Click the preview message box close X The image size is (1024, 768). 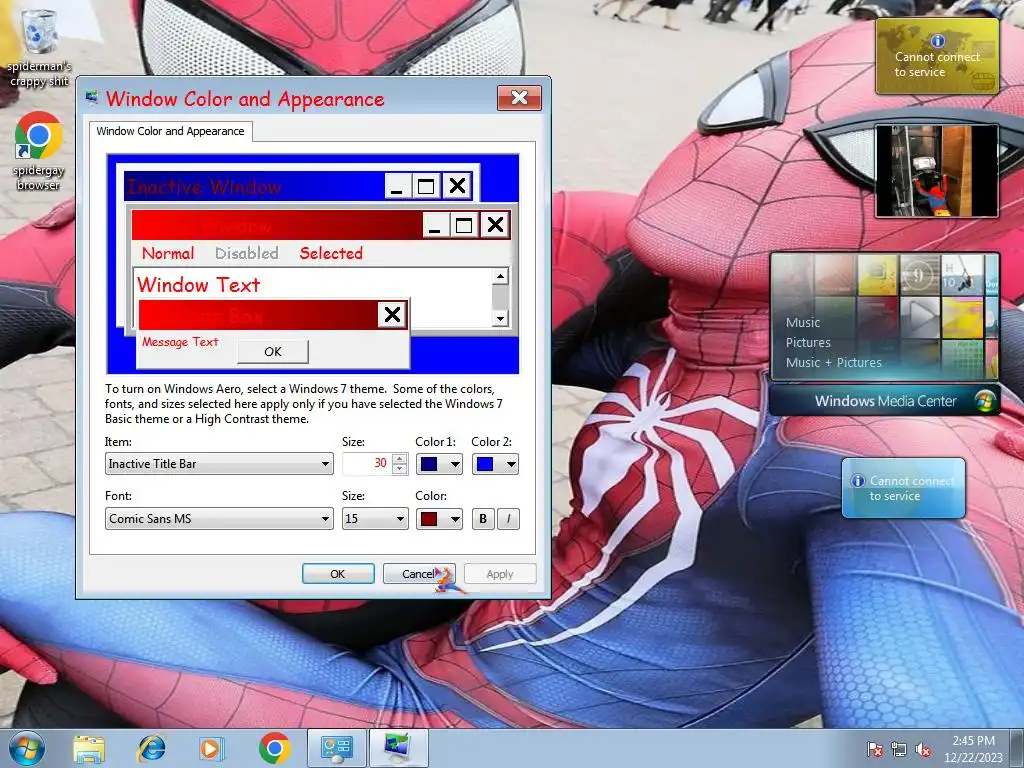point(392,315)
